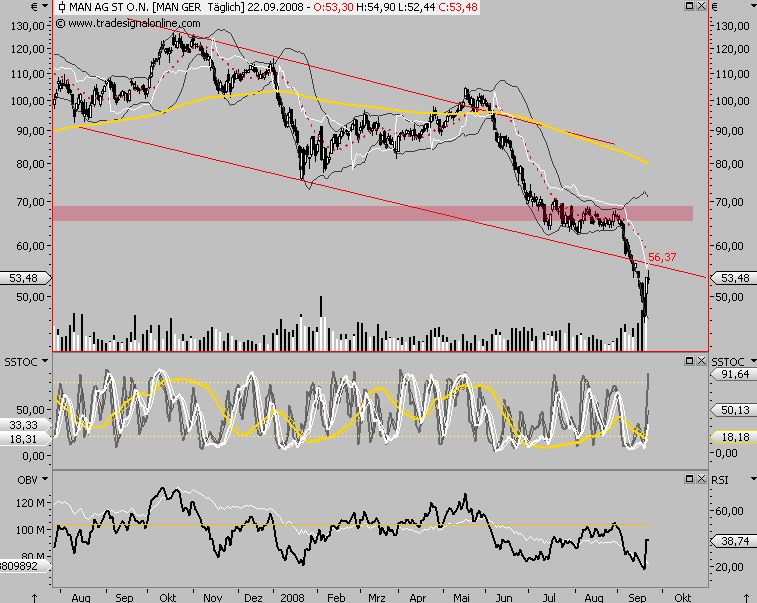757x603 pixels.
Task: Close the OBV/RSI pane
Action: pos(701,478)
